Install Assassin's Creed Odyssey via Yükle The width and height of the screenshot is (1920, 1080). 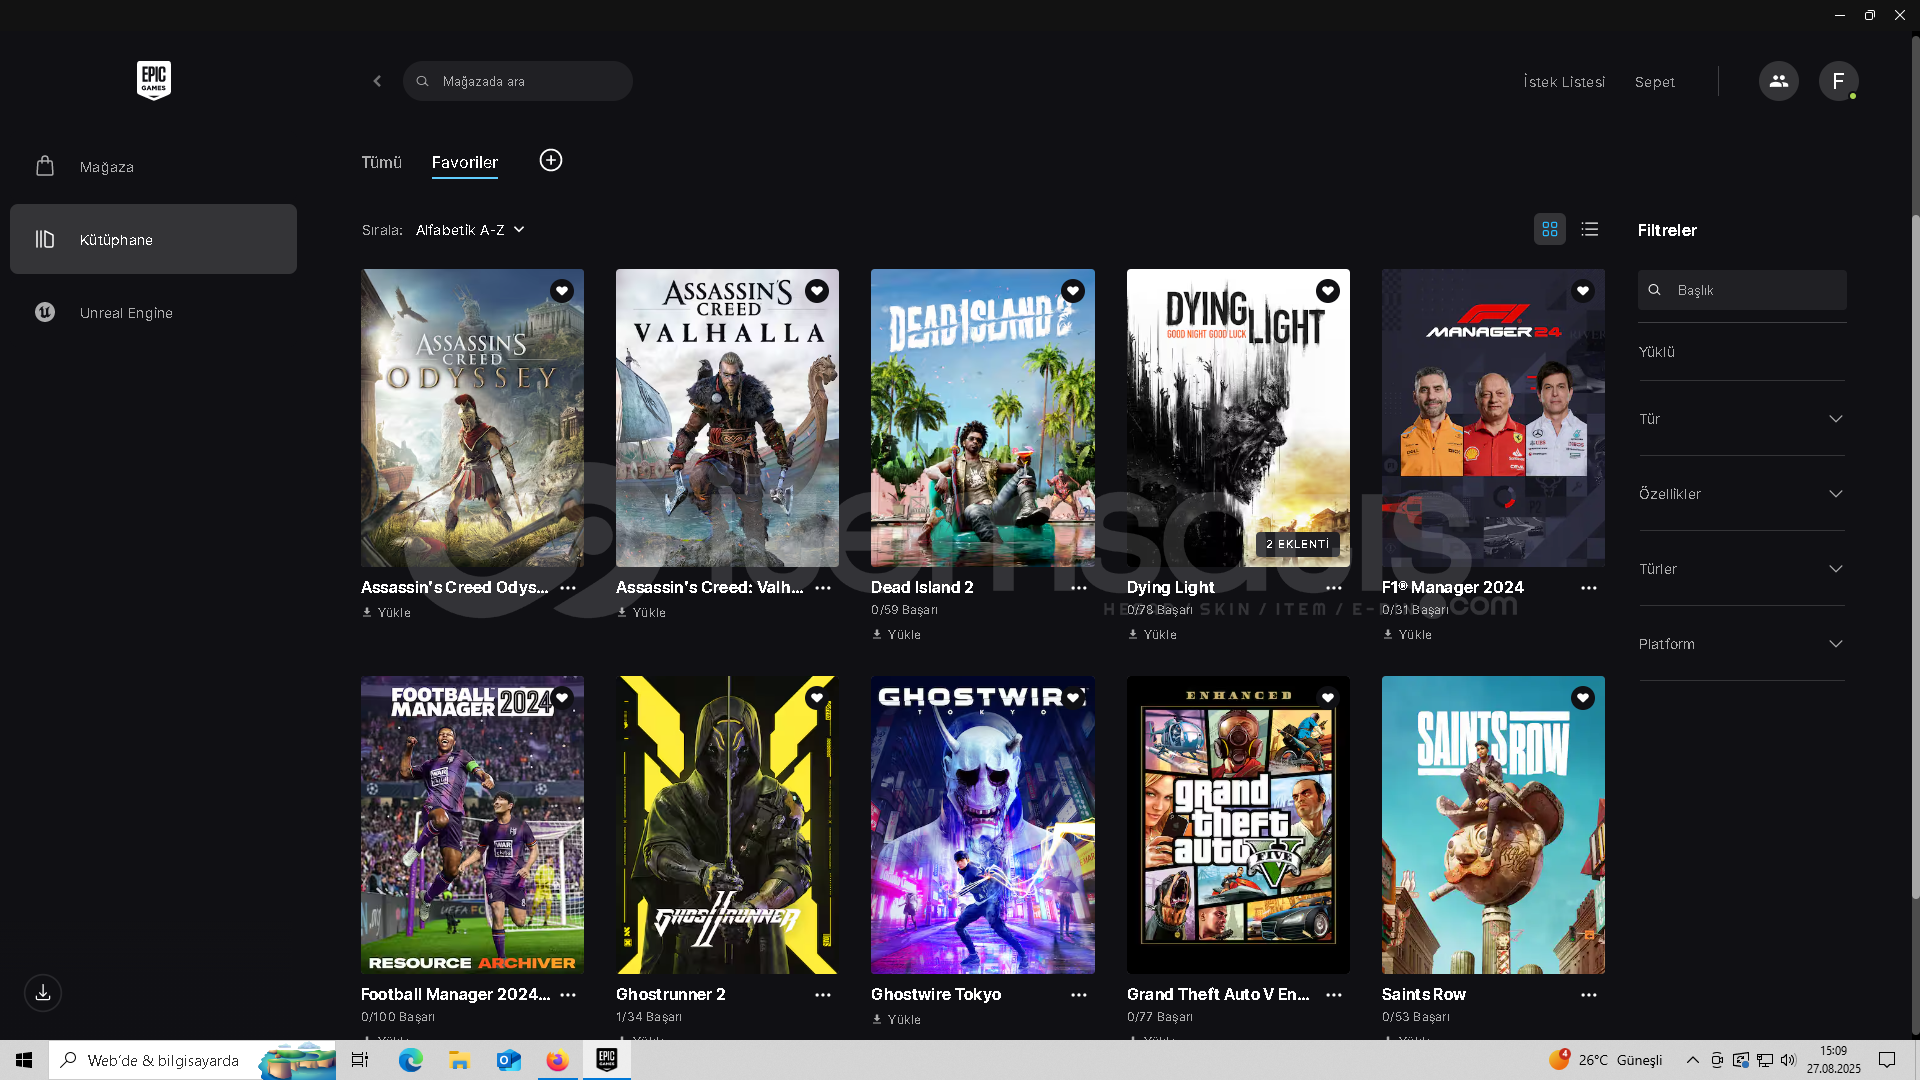point(387,612)
